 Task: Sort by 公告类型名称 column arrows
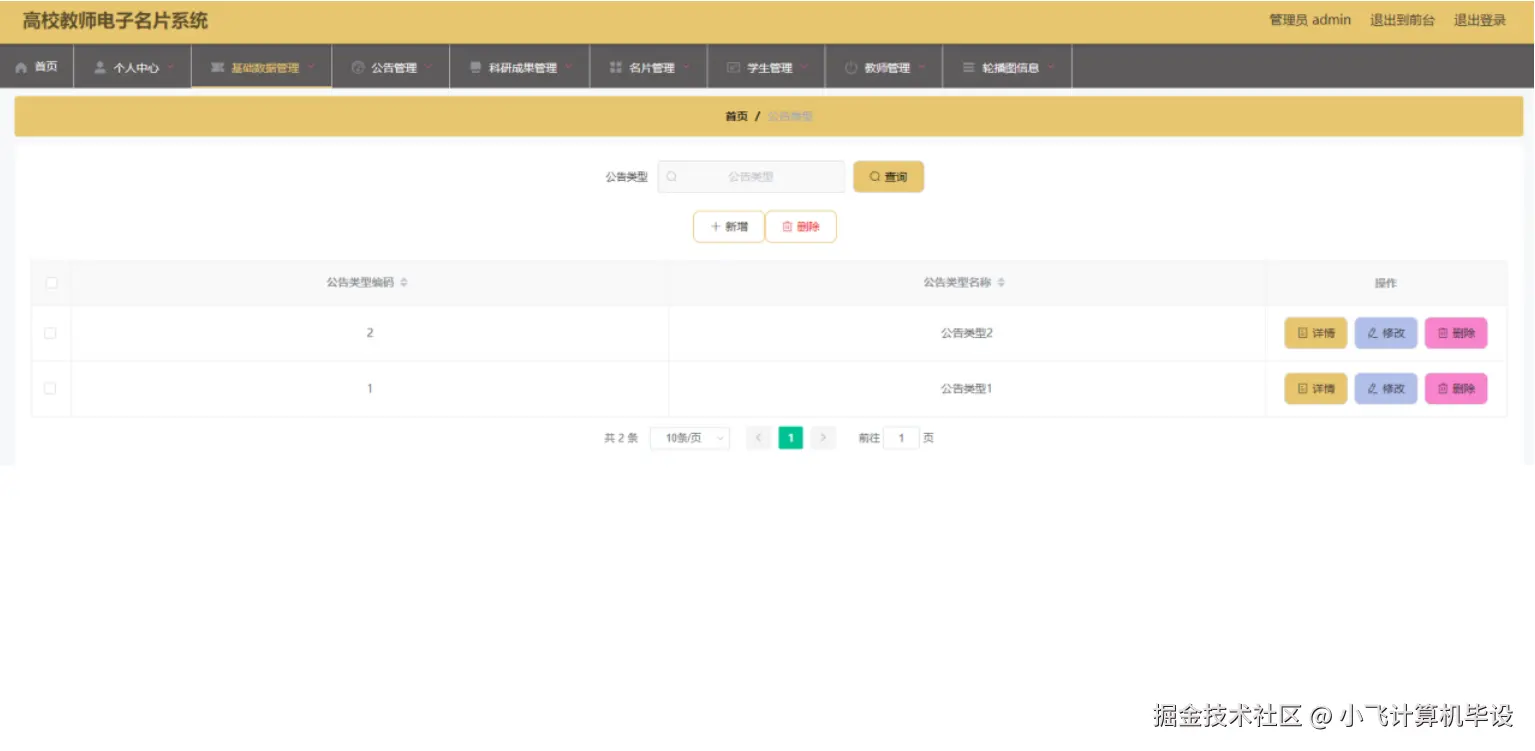[1001, 283]
